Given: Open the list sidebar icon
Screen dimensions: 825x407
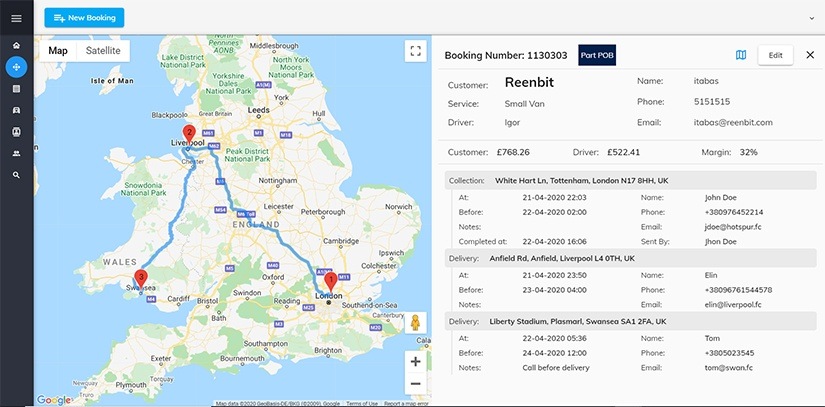Looking at the screenshot, I should (16, 89).
